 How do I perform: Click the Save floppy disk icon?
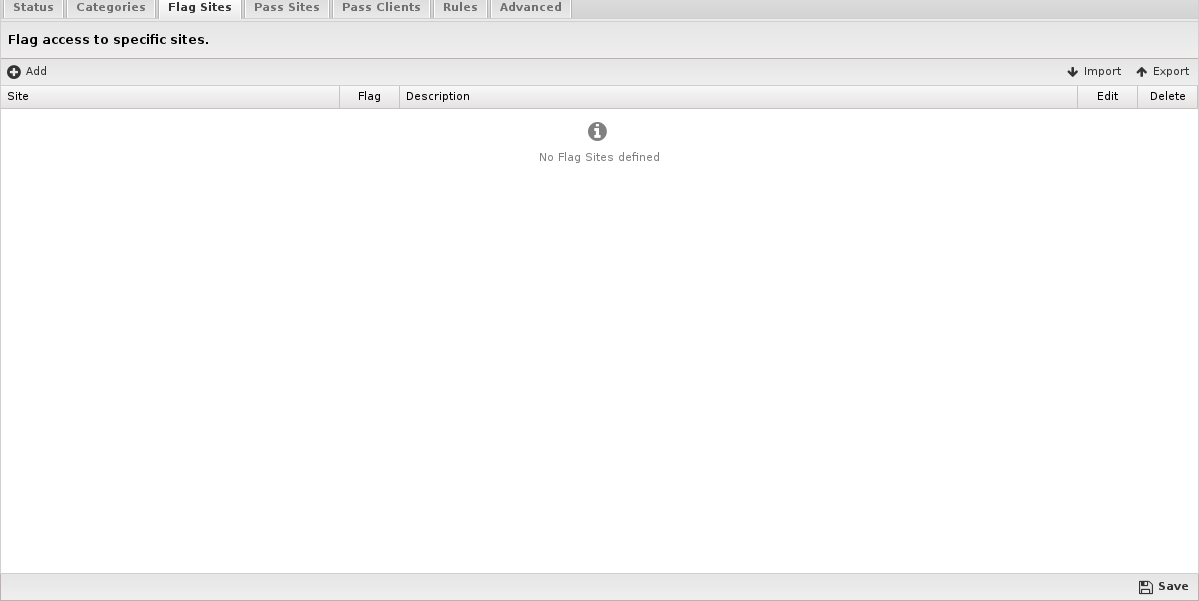point(1145,587)
